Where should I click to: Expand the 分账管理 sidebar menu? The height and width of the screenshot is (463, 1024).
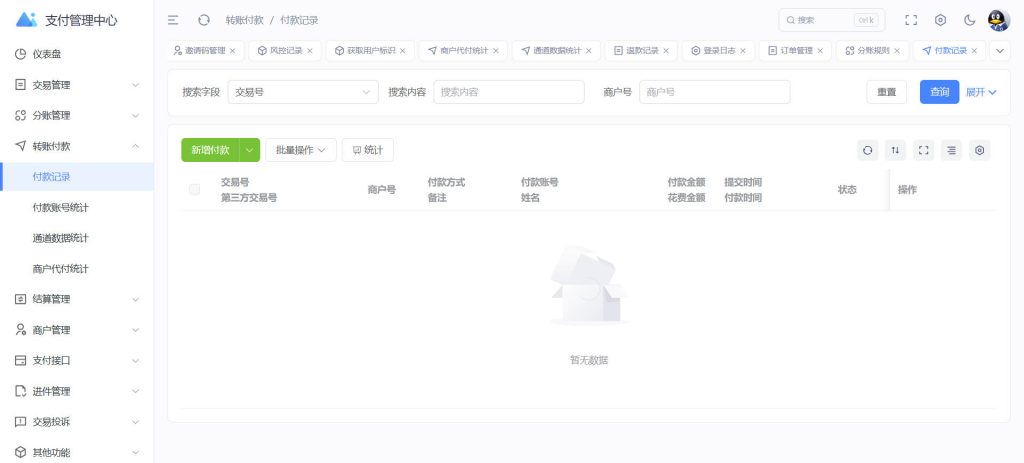[x=77, y=116]
